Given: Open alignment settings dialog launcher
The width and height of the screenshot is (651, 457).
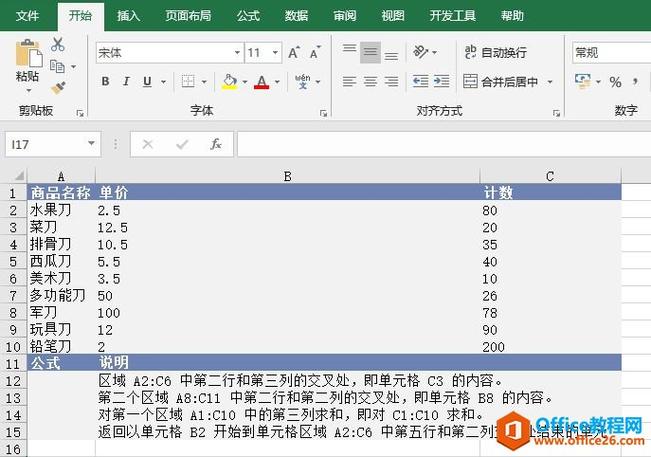Looking at the screenshot, I should [x=556, y=113].
